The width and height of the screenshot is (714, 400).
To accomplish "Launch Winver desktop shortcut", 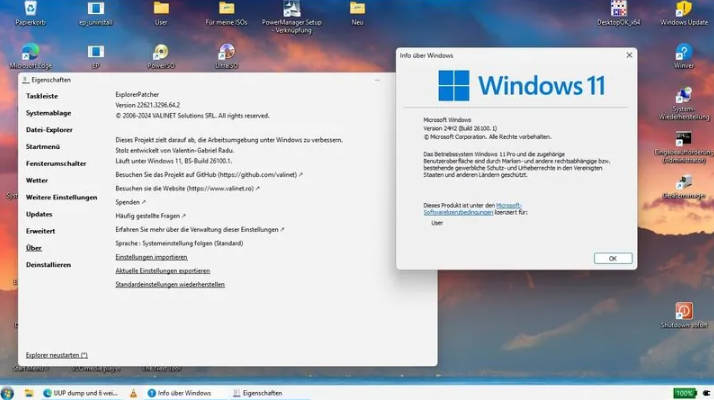I will (684, 56).
